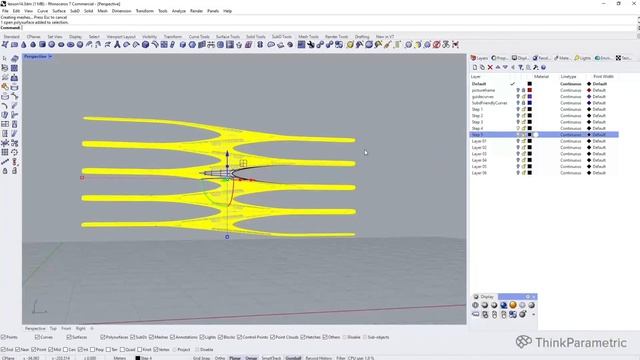Toggle Record History in status bar
Viewport: 640px width, 360px height.
[x=319, y=358]
